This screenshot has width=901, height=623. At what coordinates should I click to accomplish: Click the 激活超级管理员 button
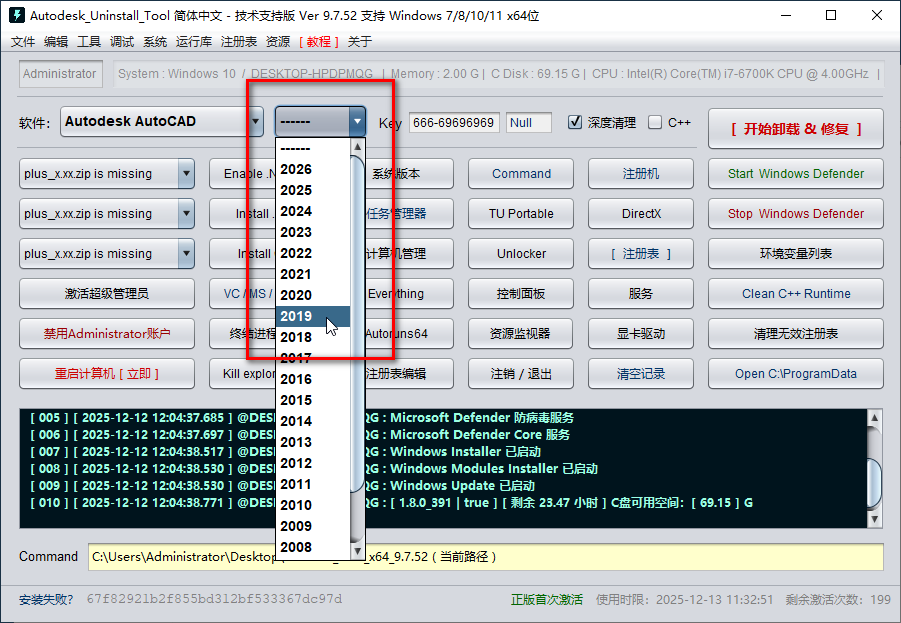pos(107,294)
